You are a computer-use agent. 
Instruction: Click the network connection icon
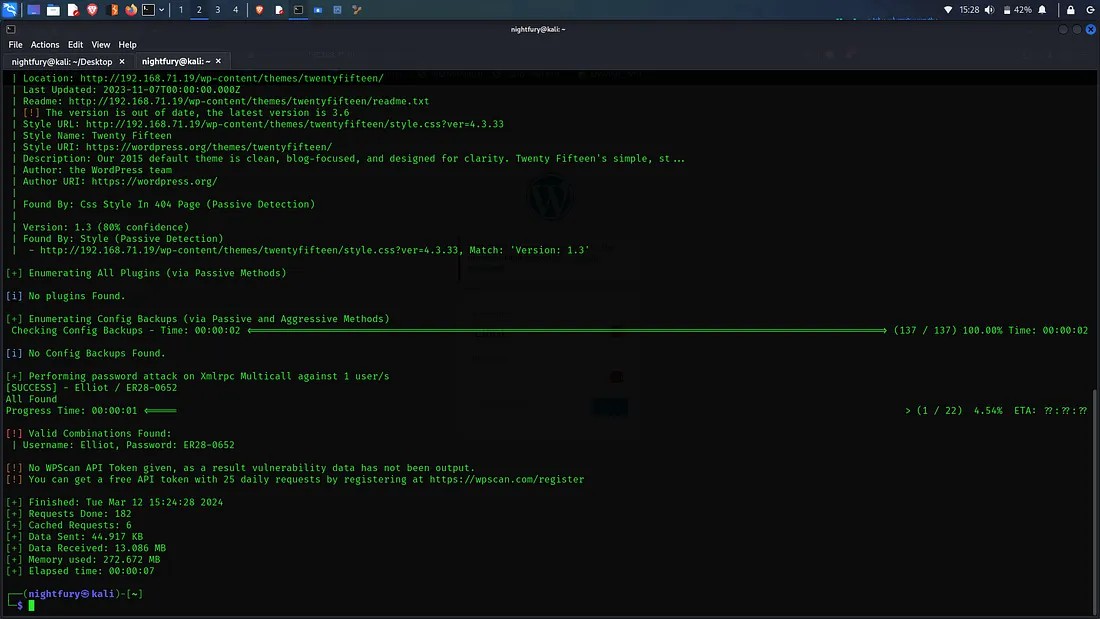tap(948, 9)
